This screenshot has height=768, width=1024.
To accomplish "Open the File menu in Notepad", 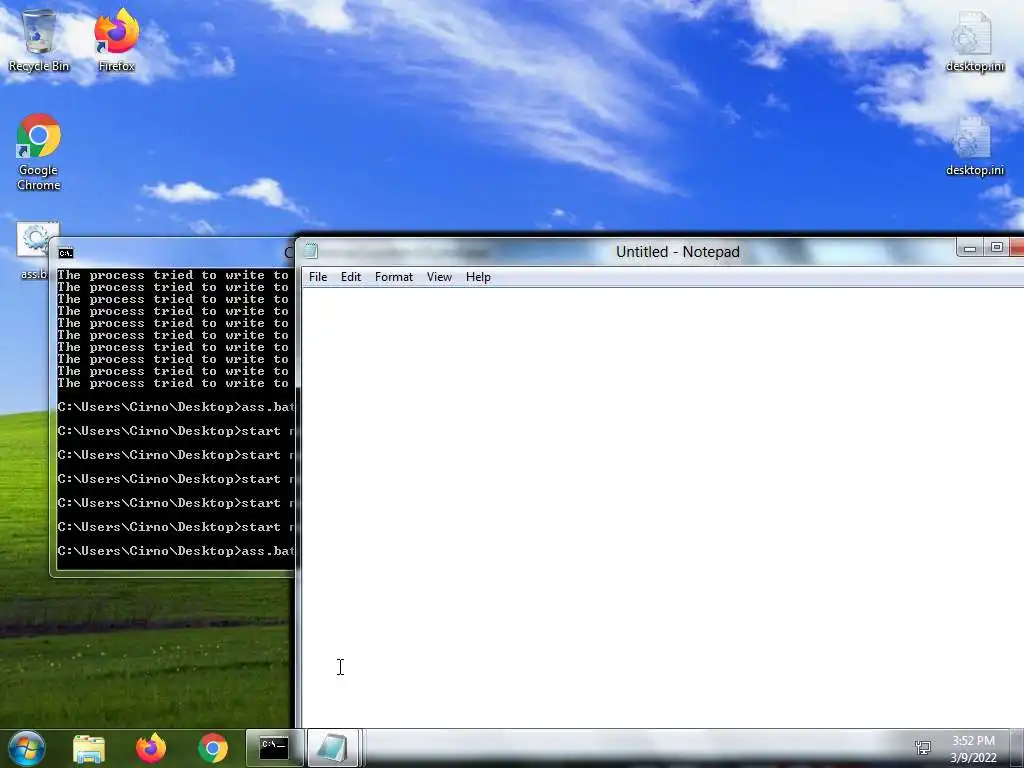I will (x=318, y=277).
